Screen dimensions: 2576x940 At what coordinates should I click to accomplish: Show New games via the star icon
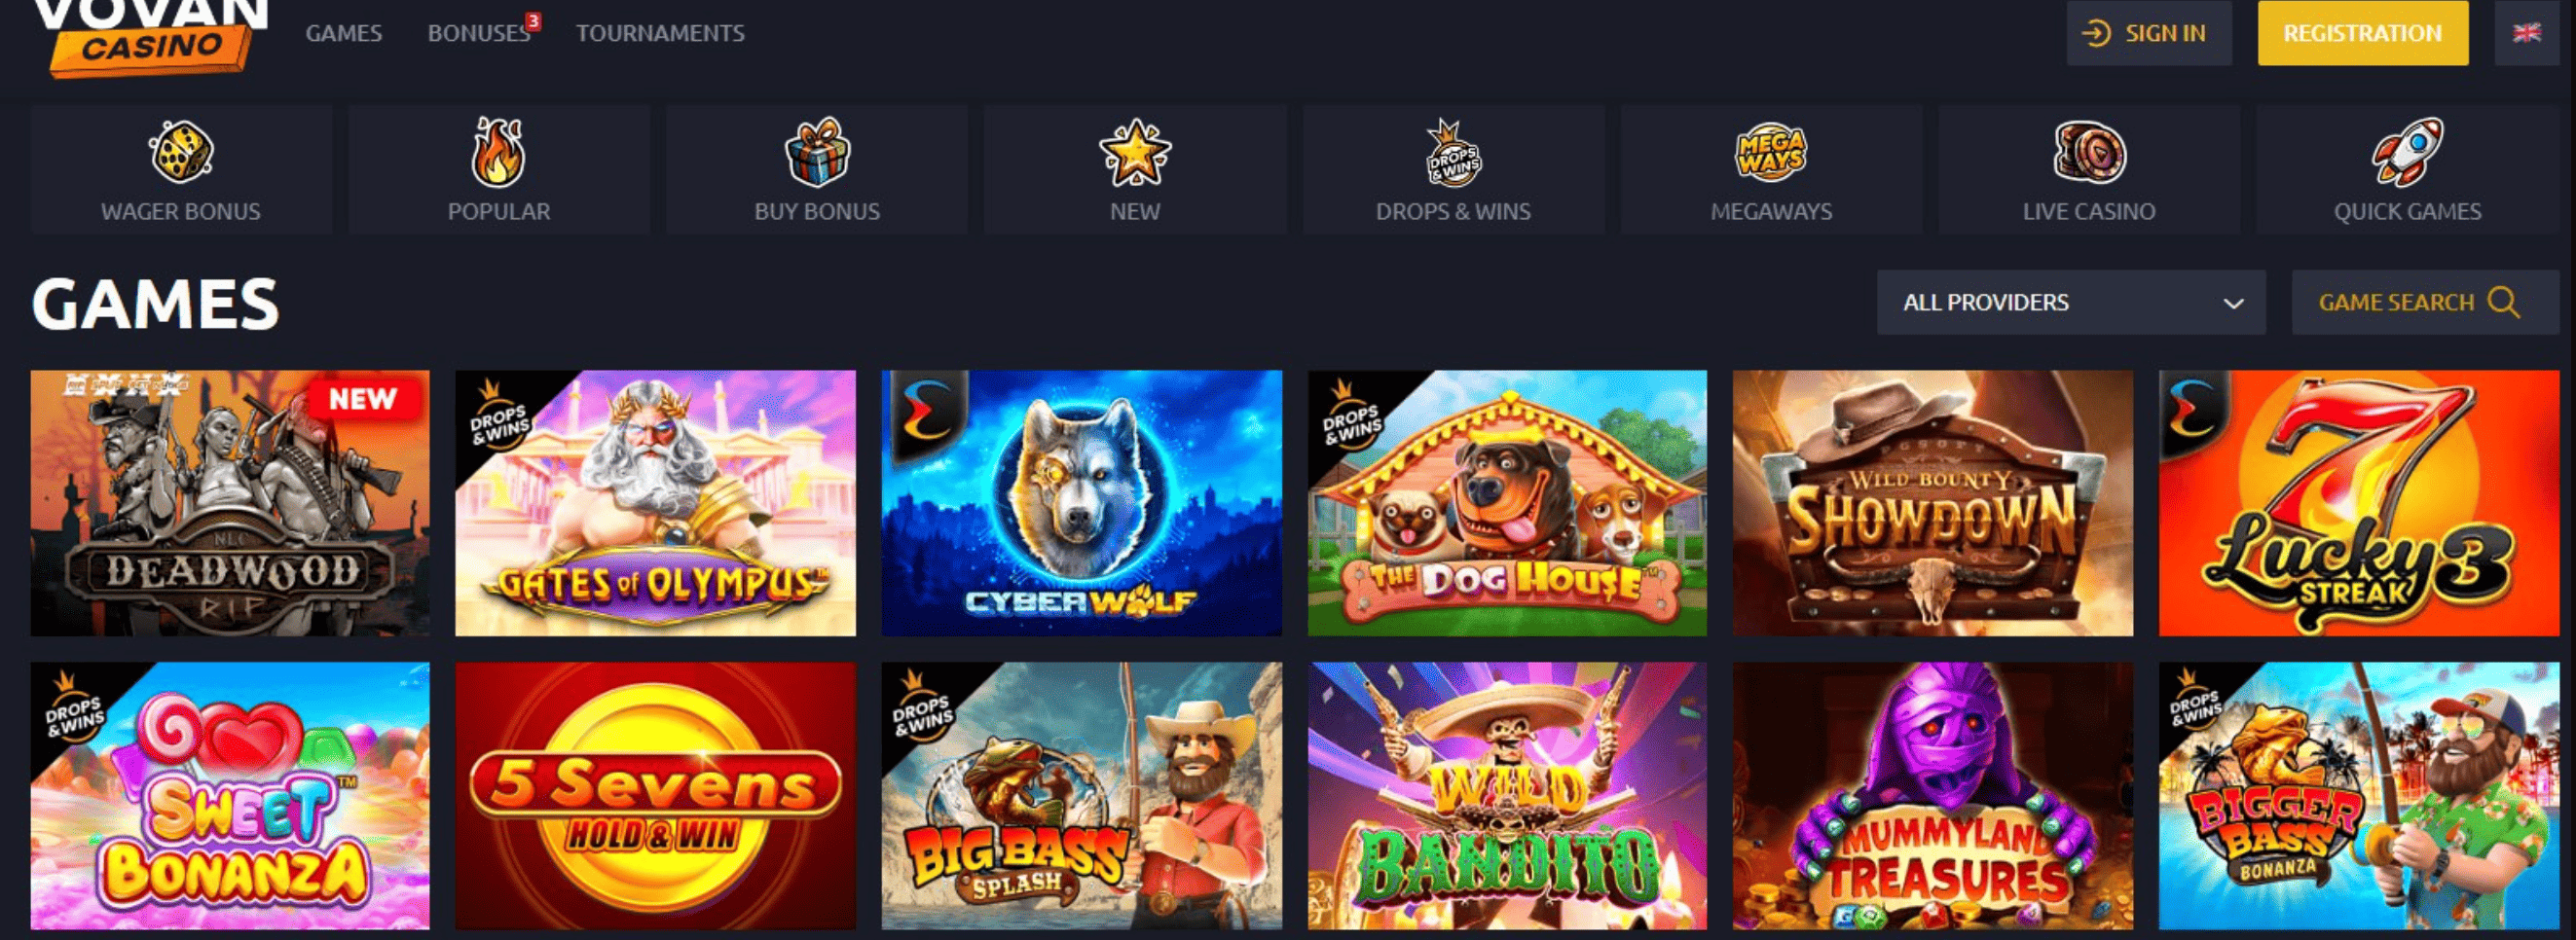point(1135,169)
